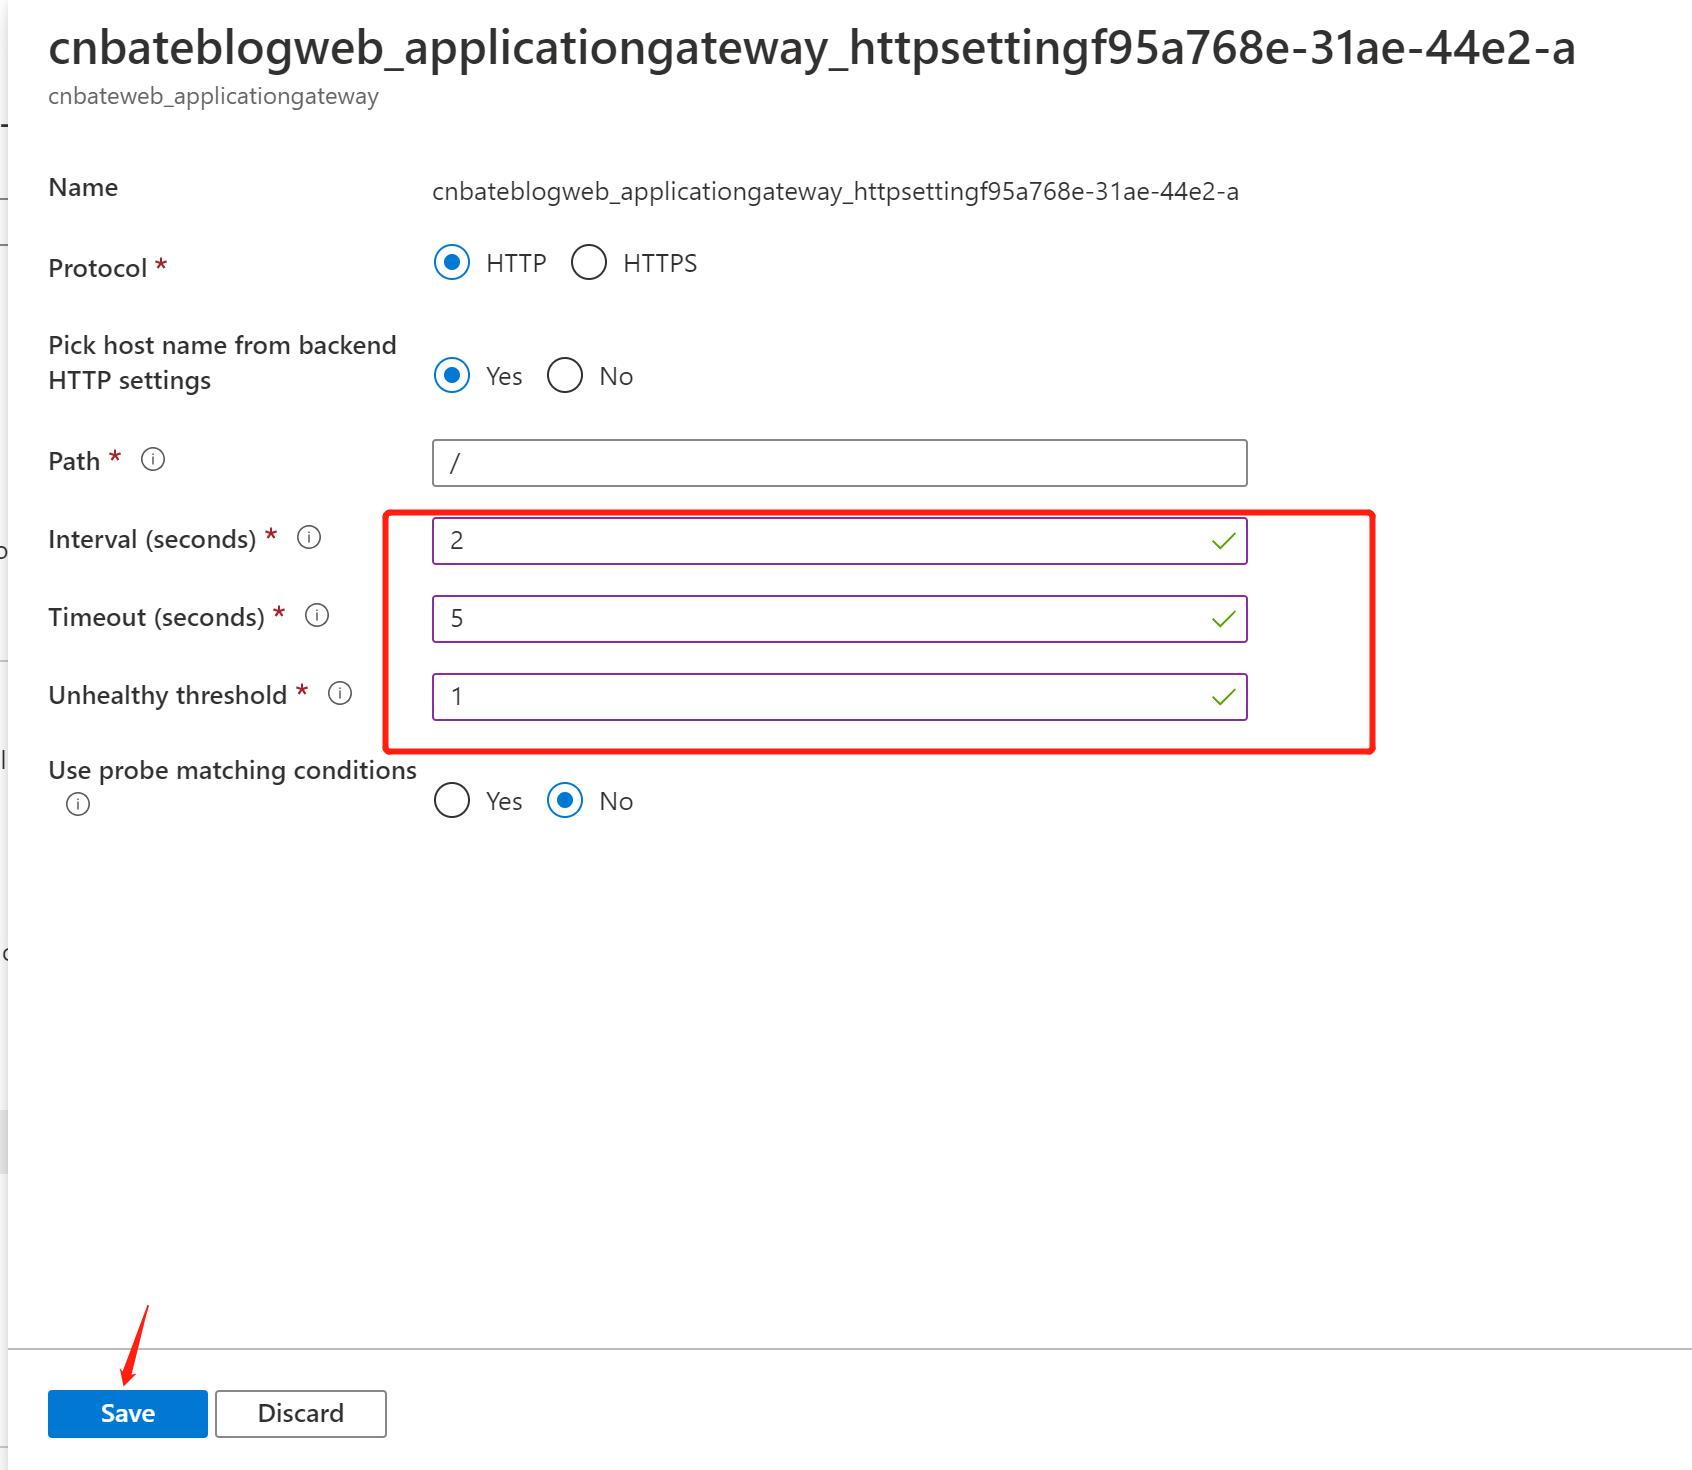This screenshot has height=1470, width=1692.
Task: Select No for probe matching conditions
Action: point(565,800)
